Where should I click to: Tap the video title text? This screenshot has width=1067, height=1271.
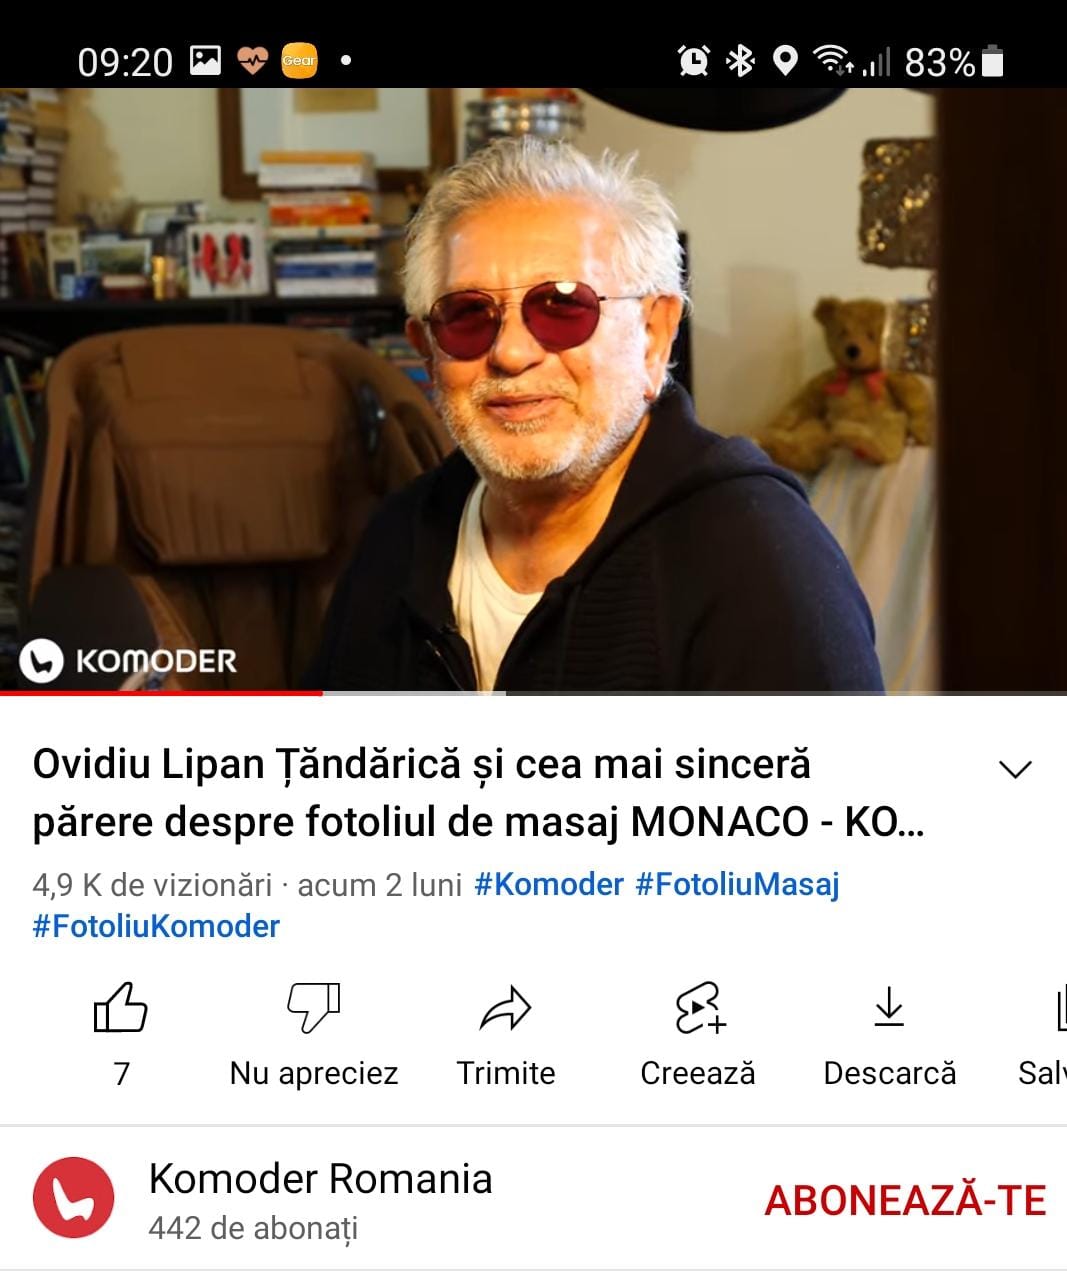coord(478,793)
